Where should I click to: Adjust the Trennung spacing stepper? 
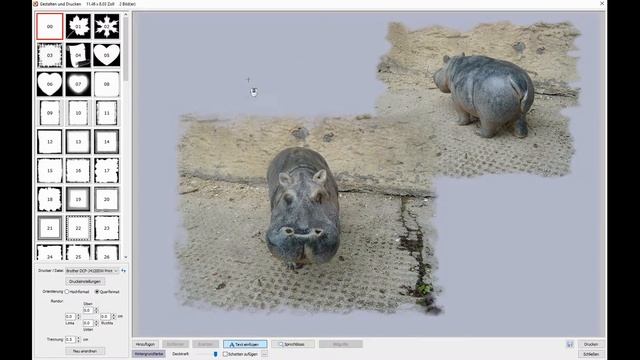click(x=78, y=339)
